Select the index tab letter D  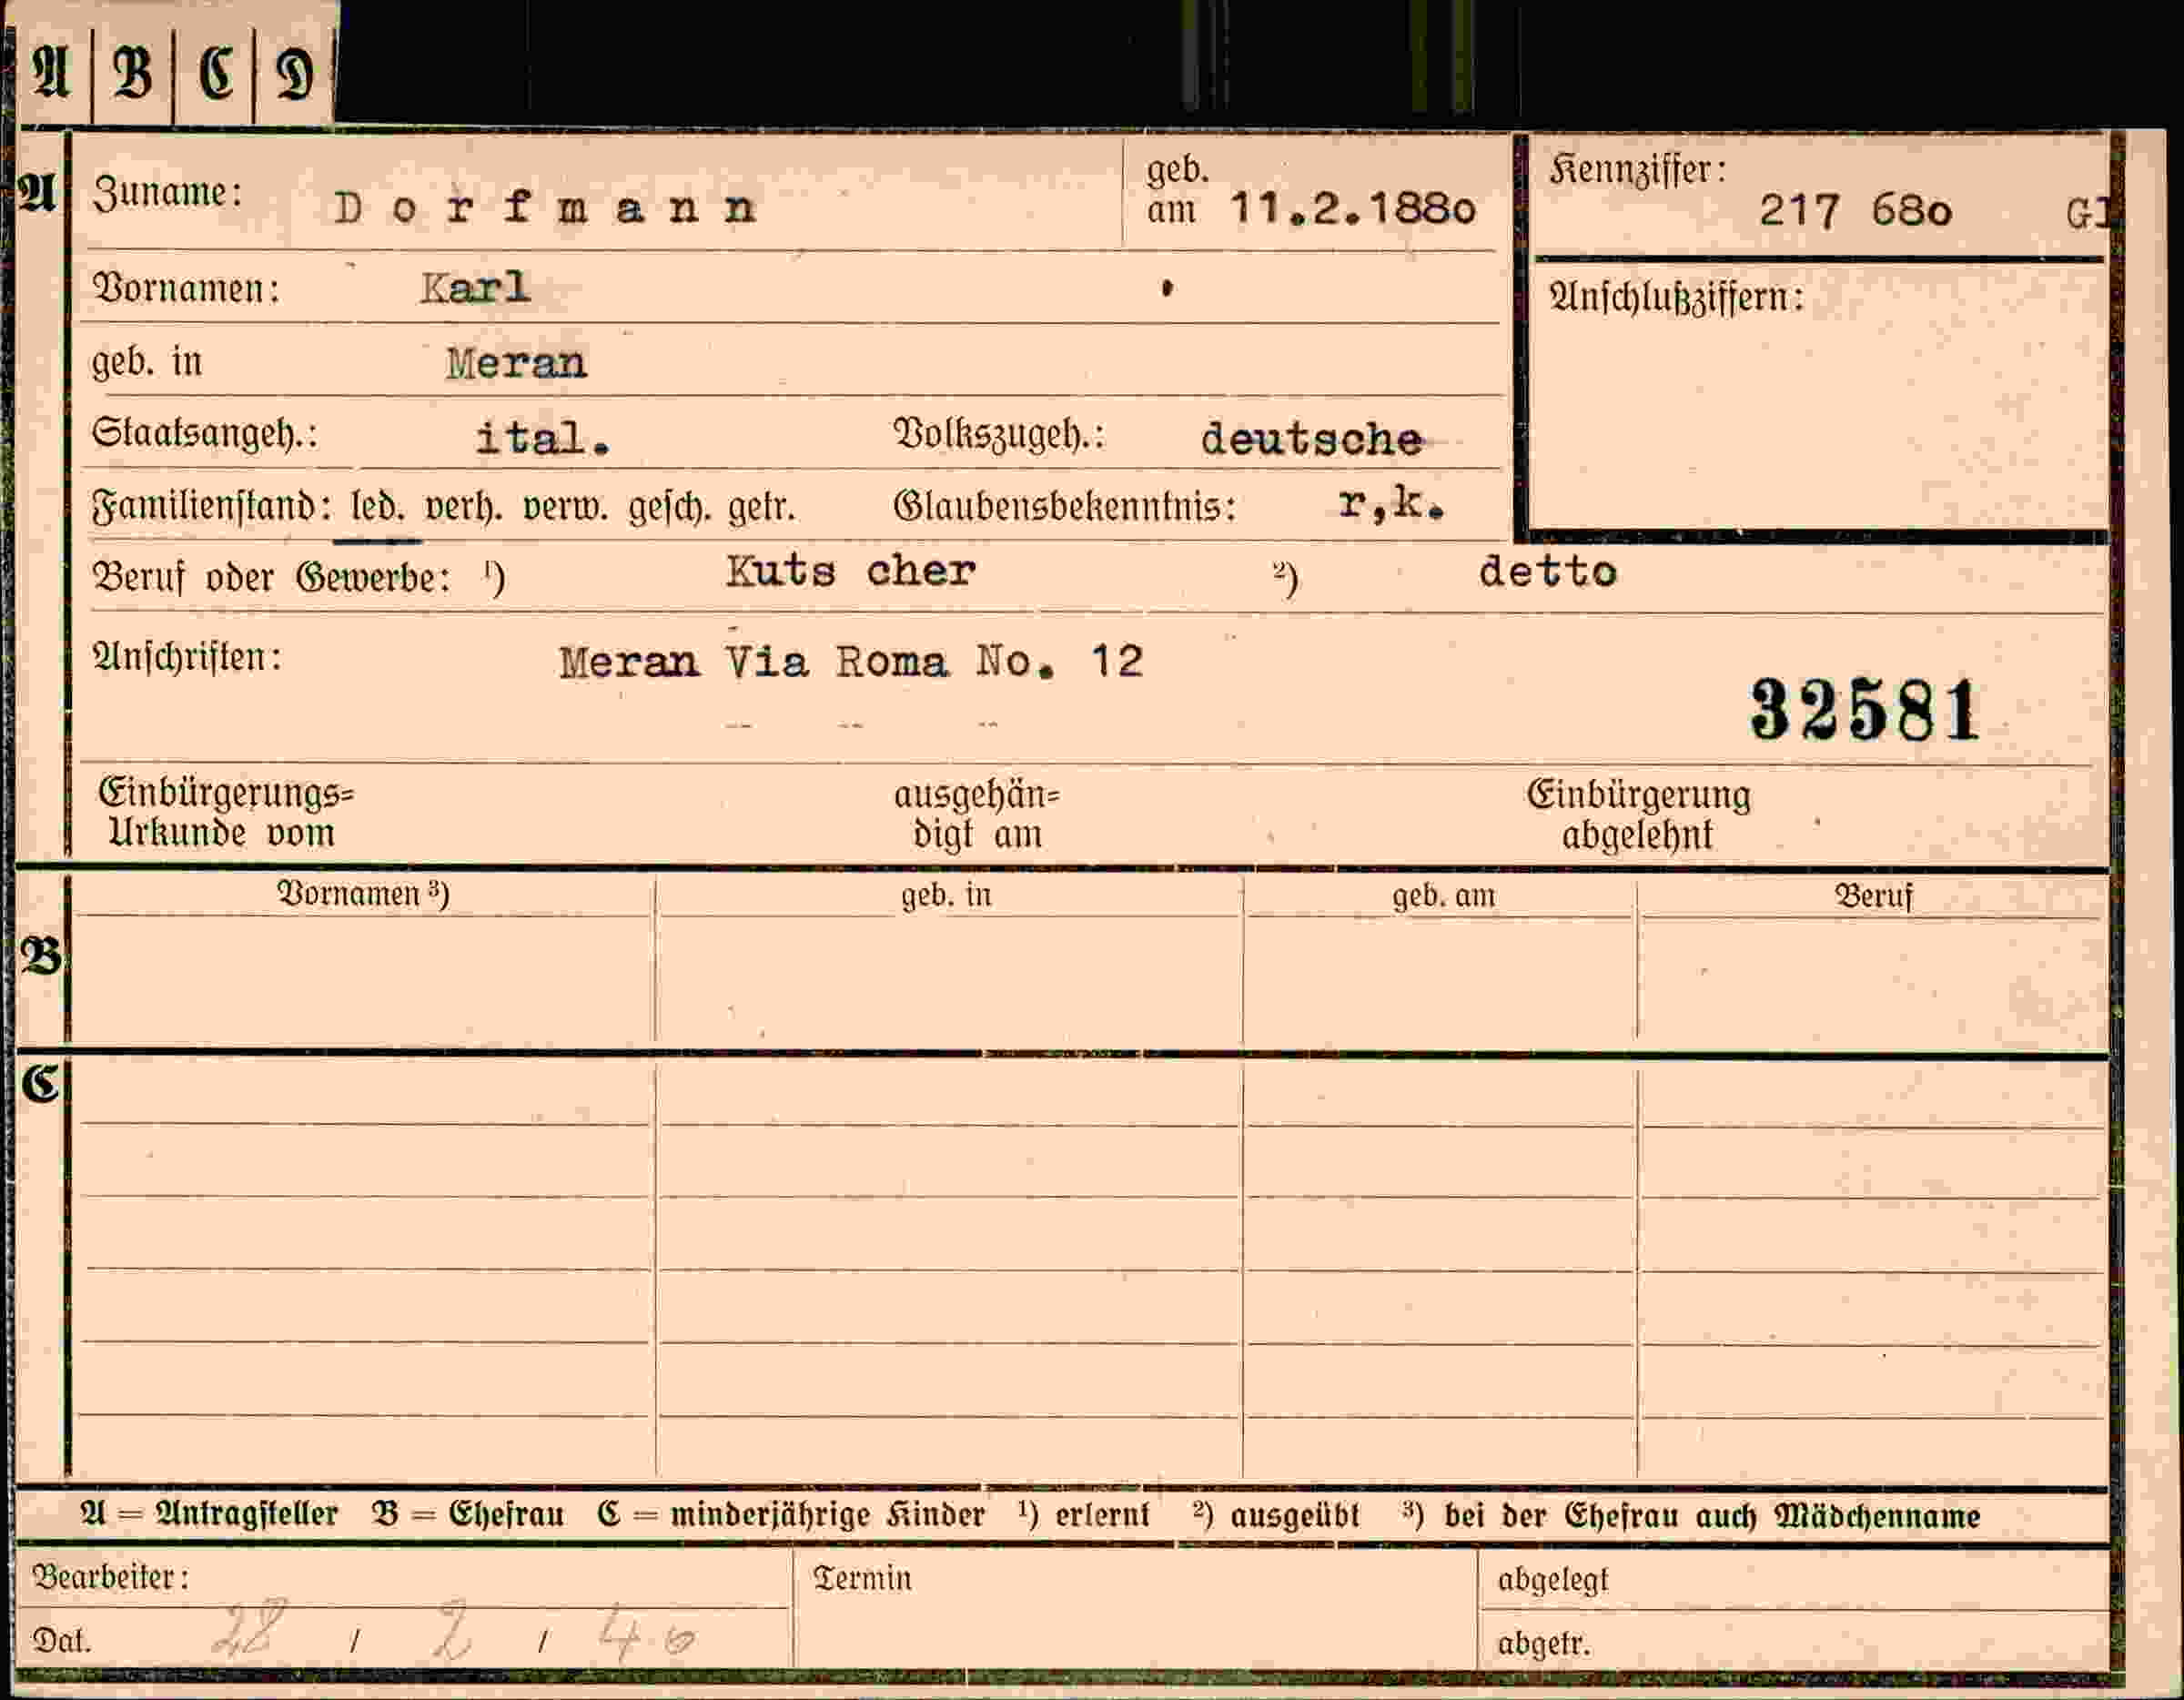(294, 75)
